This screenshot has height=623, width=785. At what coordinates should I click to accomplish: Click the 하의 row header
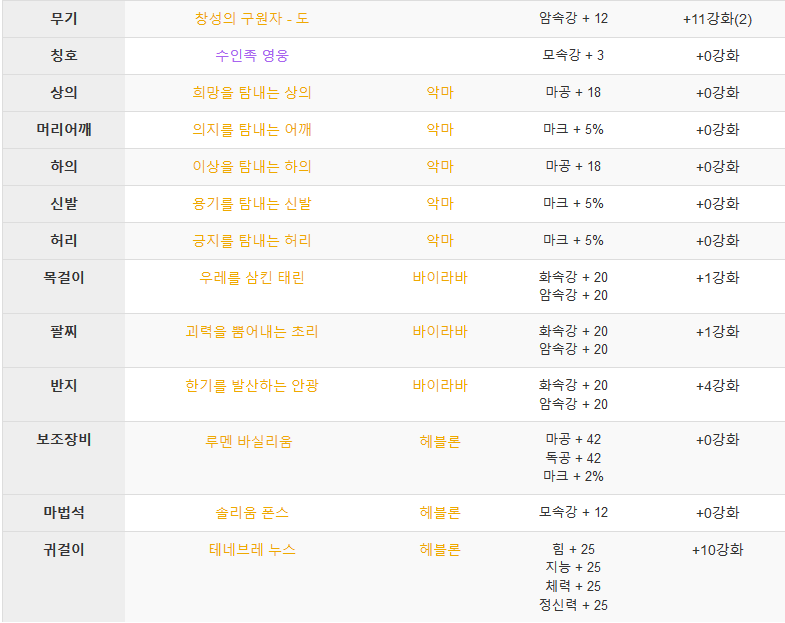point(64,167)
